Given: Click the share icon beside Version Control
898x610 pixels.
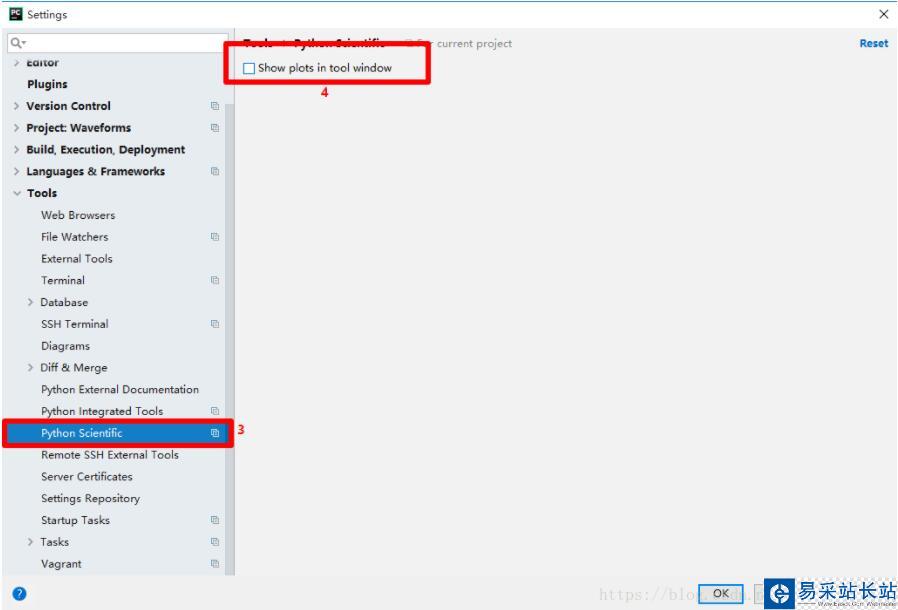Looking at the screenshot, I should tap(215, 106).
